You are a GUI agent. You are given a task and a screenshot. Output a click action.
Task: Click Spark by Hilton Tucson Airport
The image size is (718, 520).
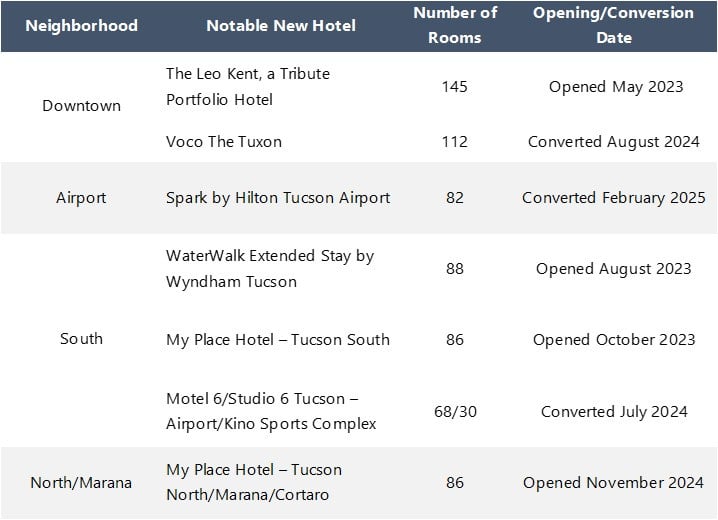(x=278, y=197)
